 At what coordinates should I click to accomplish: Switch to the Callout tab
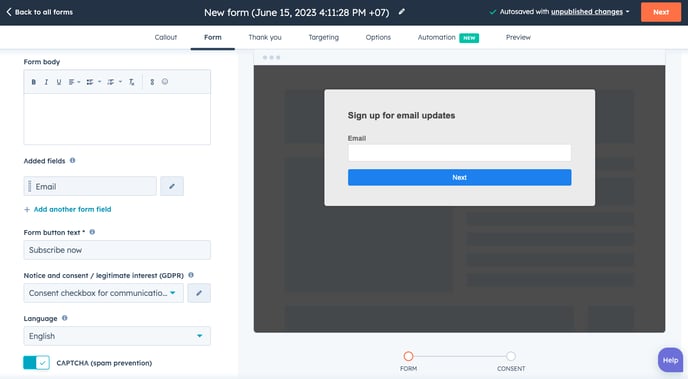pyautogui.click(x=165, y=37)
